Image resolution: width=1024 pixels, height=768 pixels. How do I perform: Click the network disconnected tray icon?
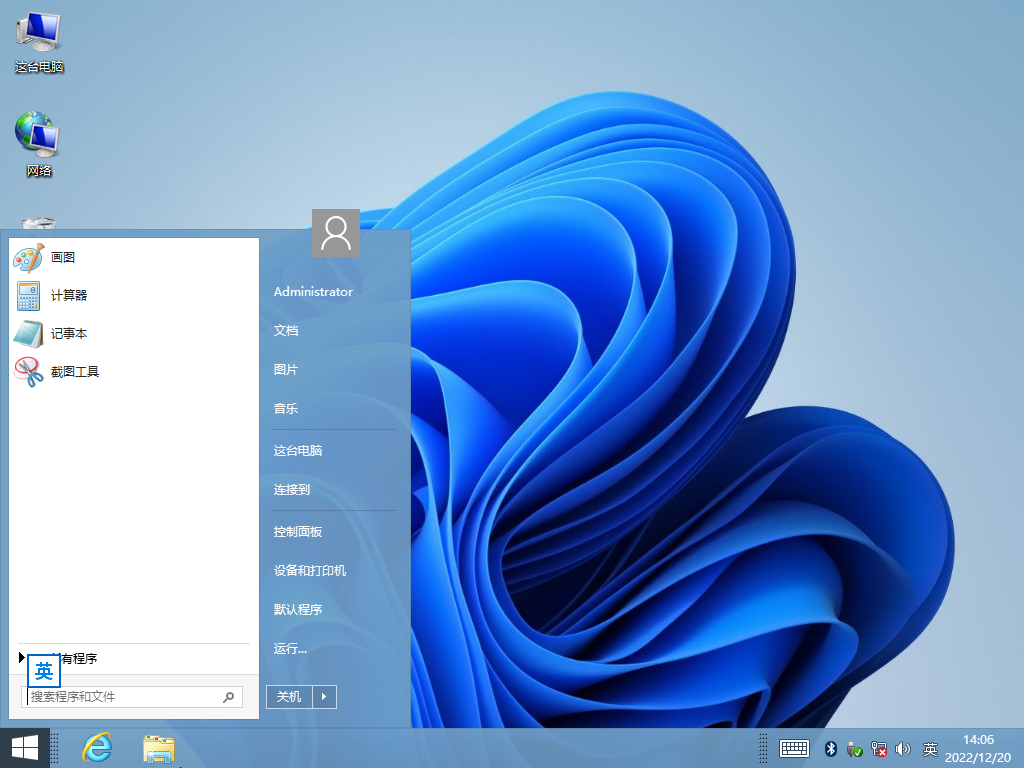tap(879, 748)
